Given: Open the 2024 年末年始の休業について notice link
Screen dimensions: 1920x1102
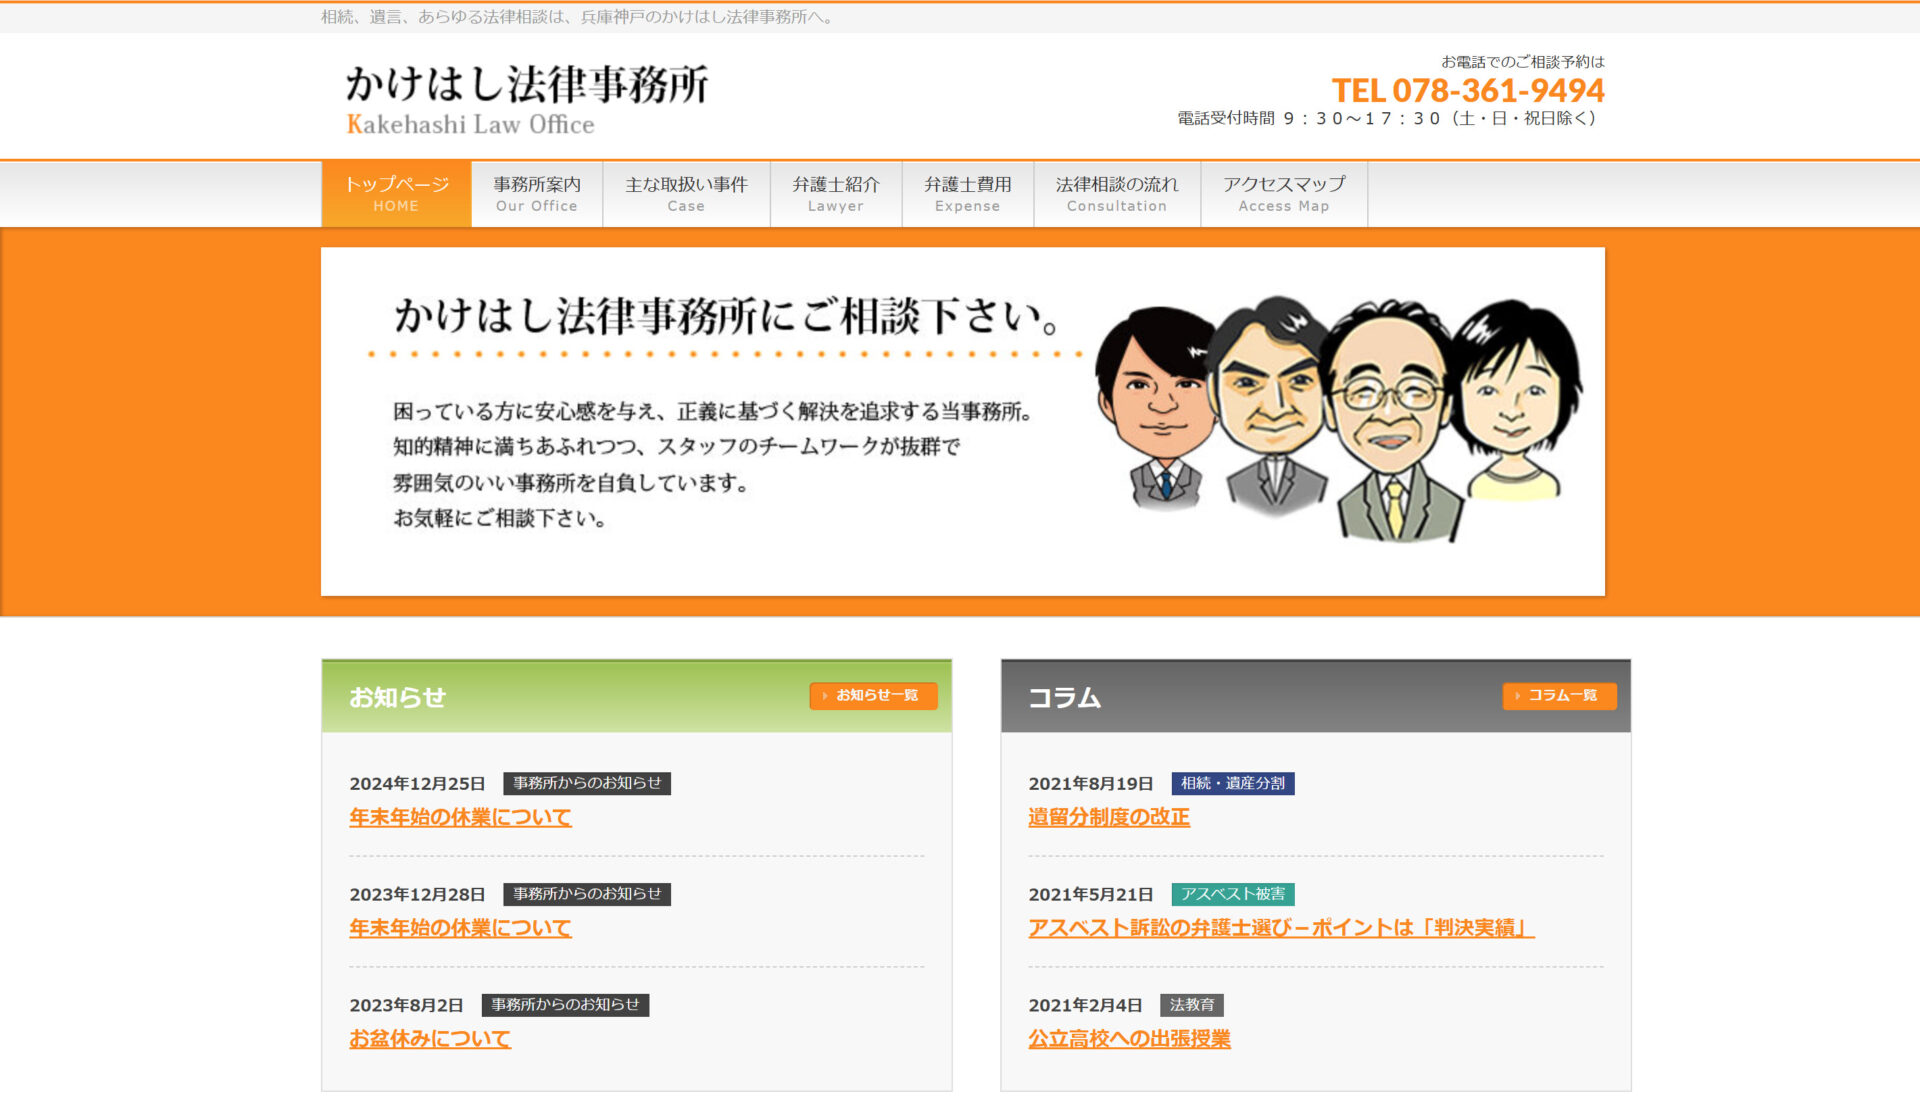Looking at the screenshot, I should coord(460,817).
